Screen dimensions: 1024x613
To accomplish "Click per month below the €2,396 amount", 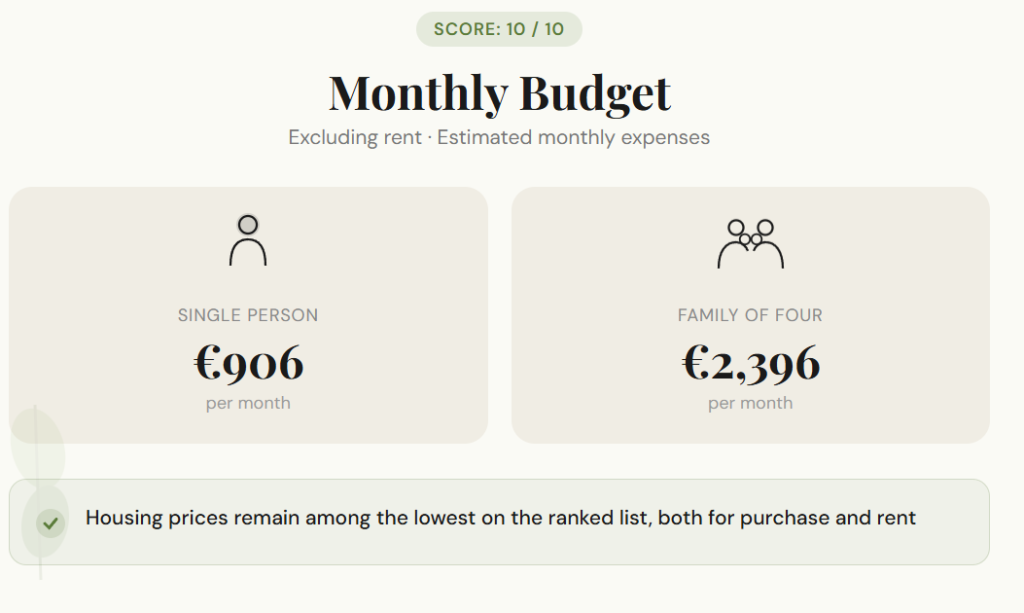I will pyautogui.click(x=750, y=403).
